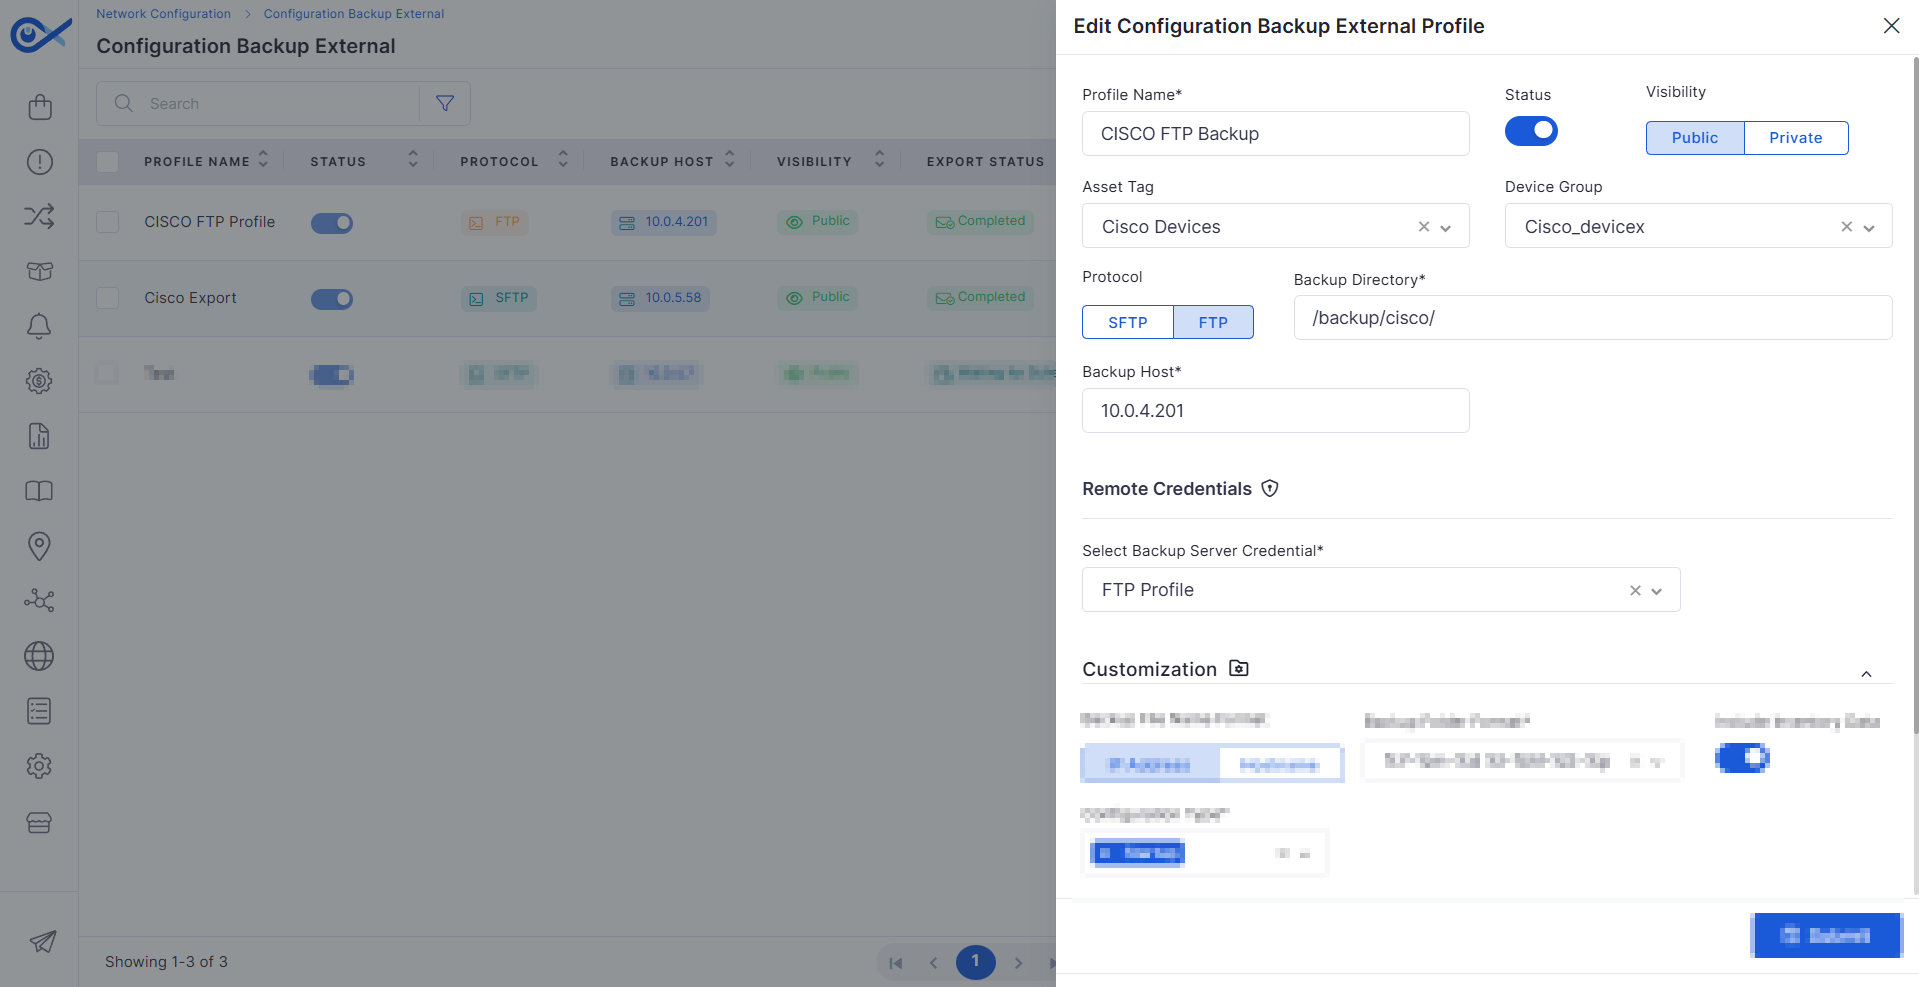Check the CISCO FTP Profile row checkbox
The height and width of the screenshot is (987, 1919).
pos(108,222)
